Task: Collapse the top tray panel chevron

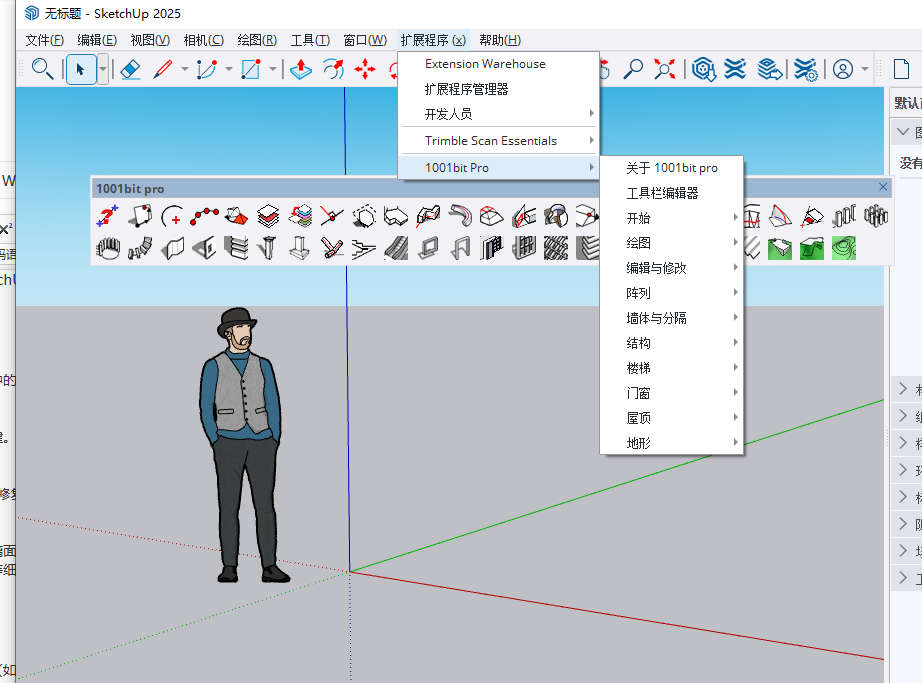Action: [903, 132]
